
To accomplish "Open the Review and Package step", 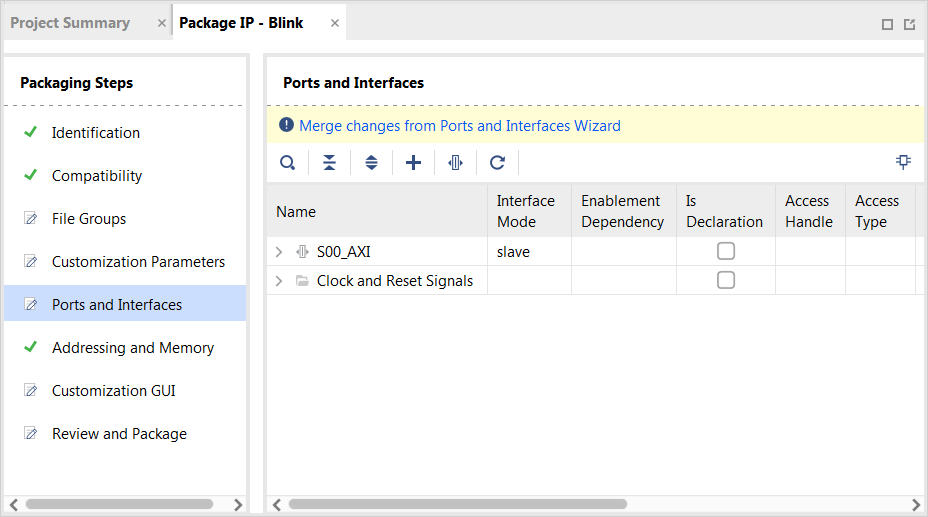I will [x=119, y=434].
